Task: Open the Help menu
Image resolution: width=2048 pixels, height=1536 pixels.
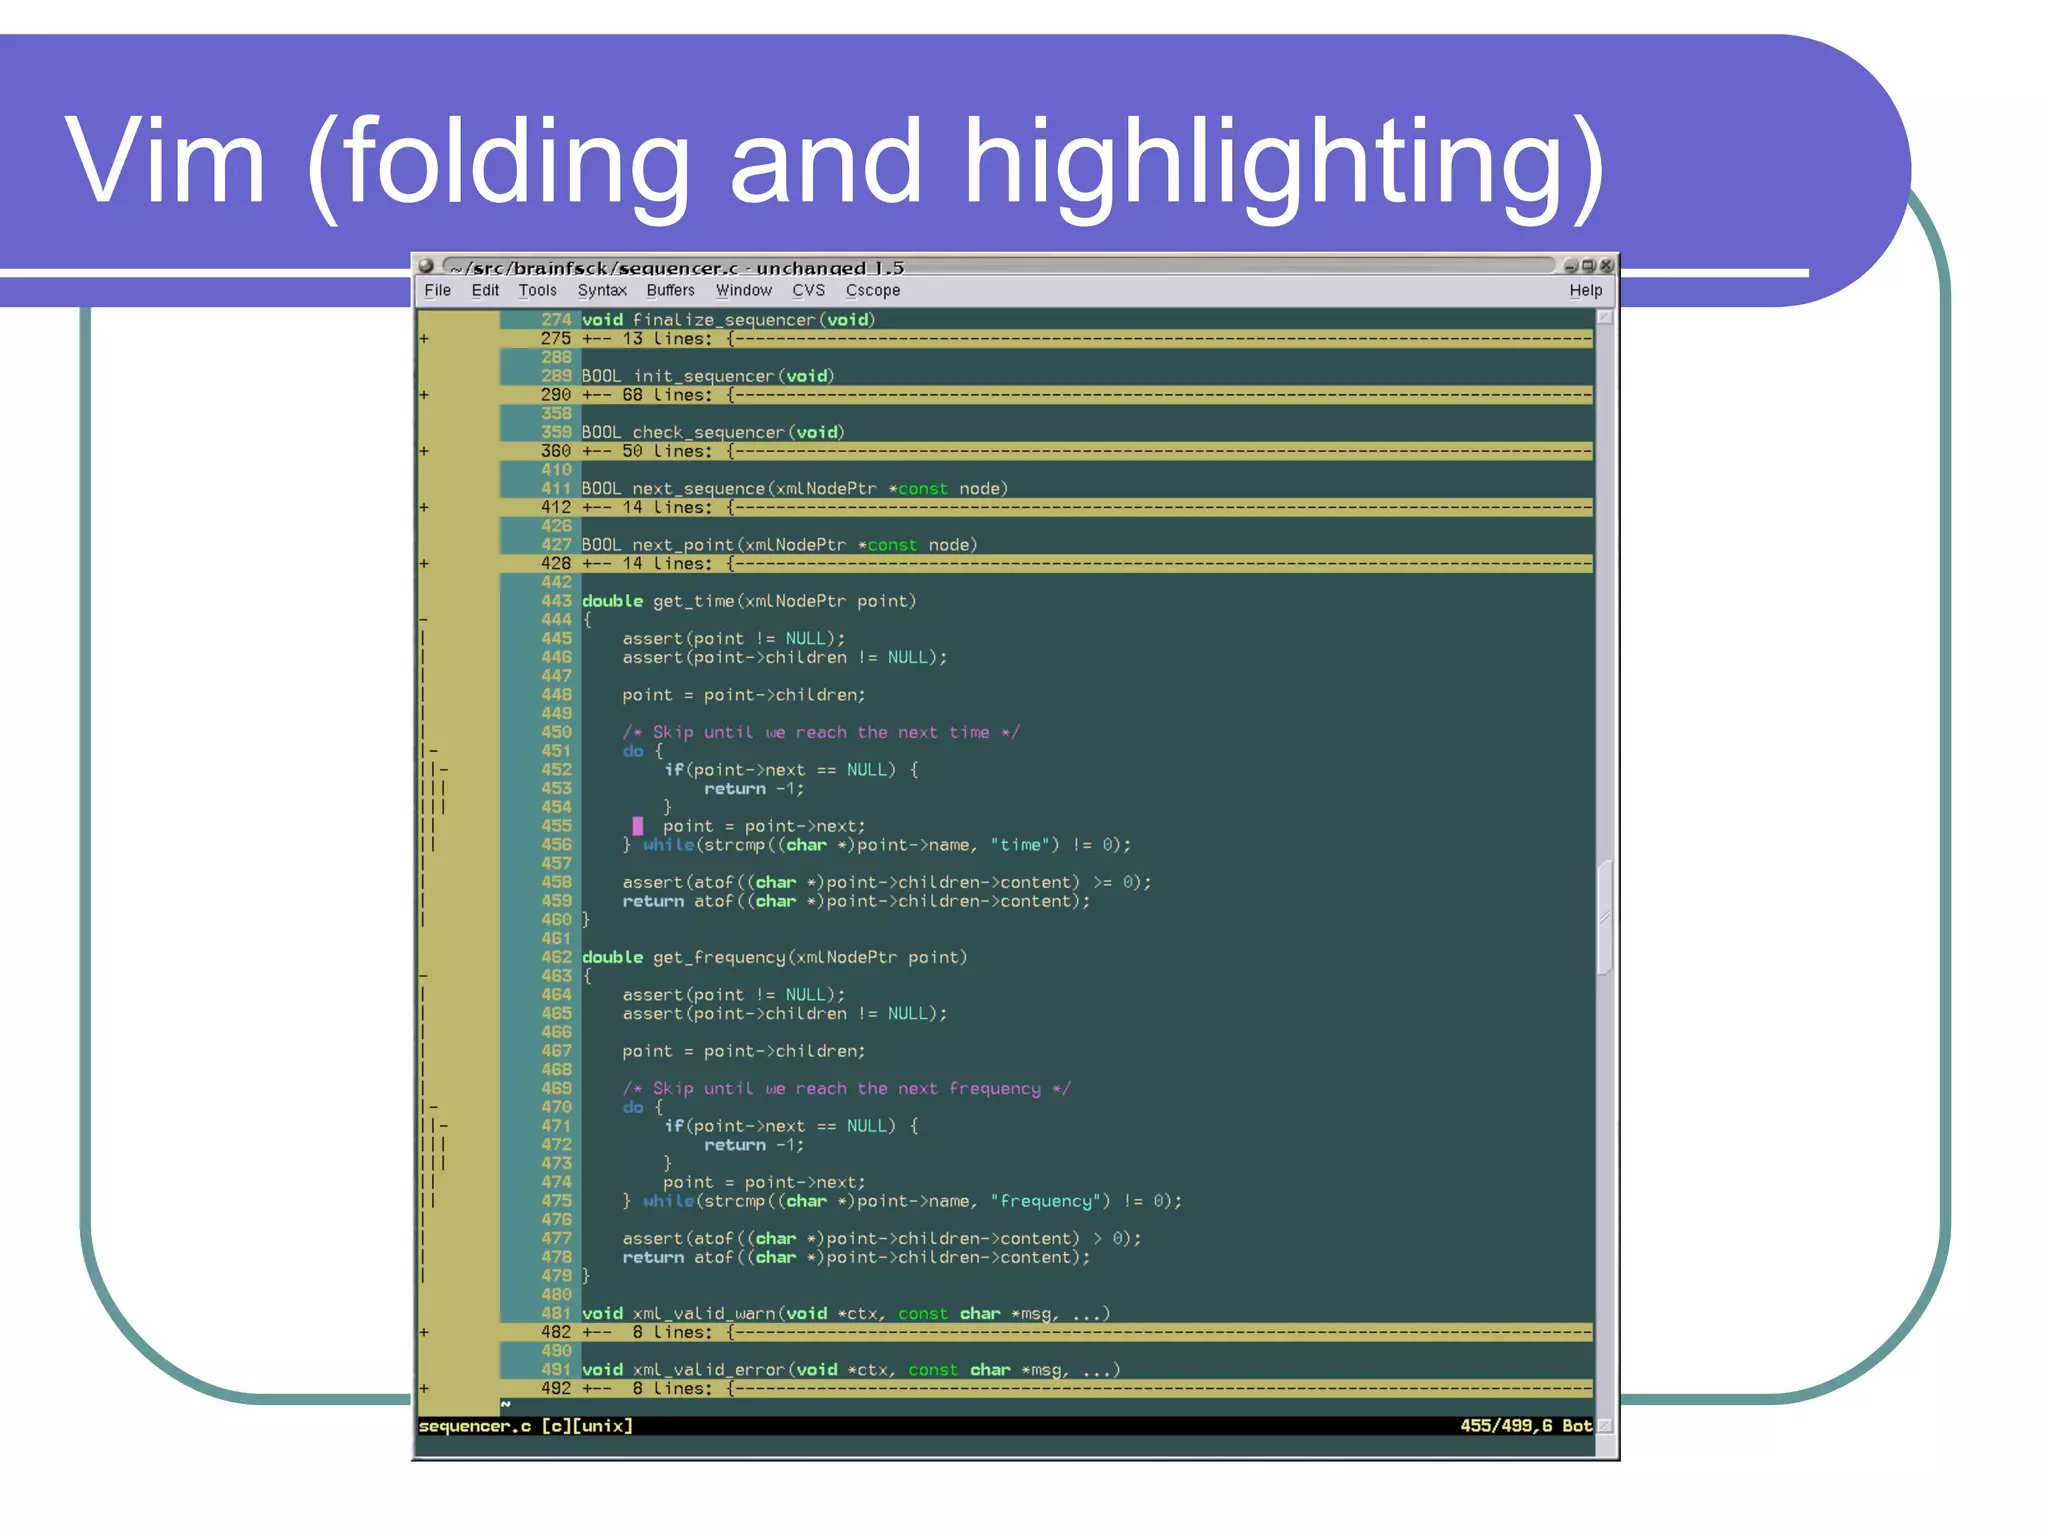Action: point(1585,291)
